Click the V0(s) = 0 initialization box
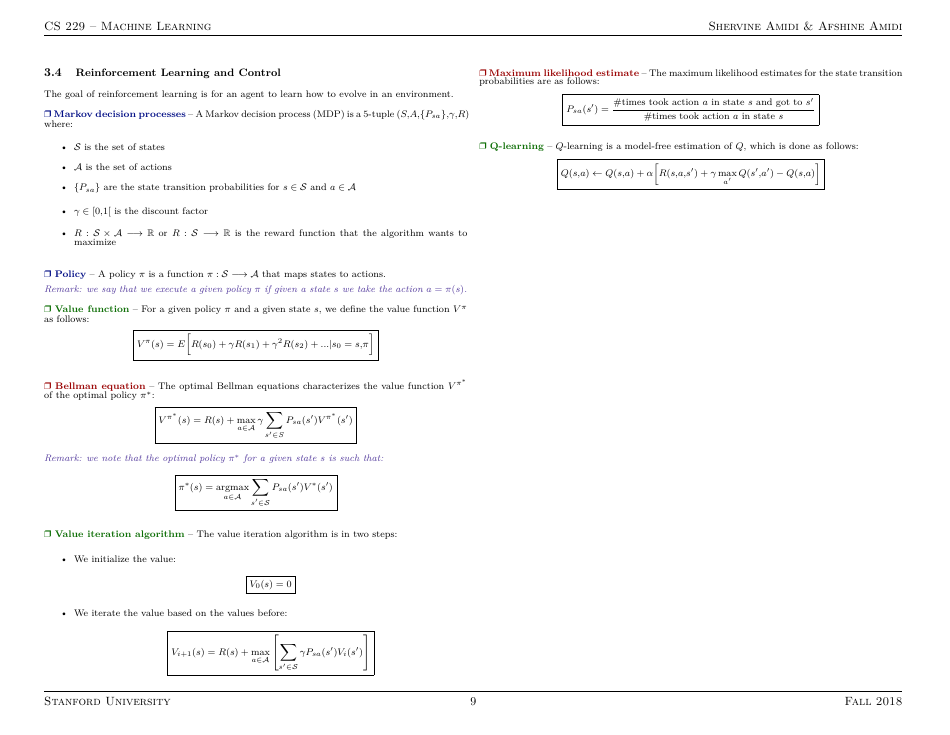The image size is (950, 735). click(x=271, y=584)
